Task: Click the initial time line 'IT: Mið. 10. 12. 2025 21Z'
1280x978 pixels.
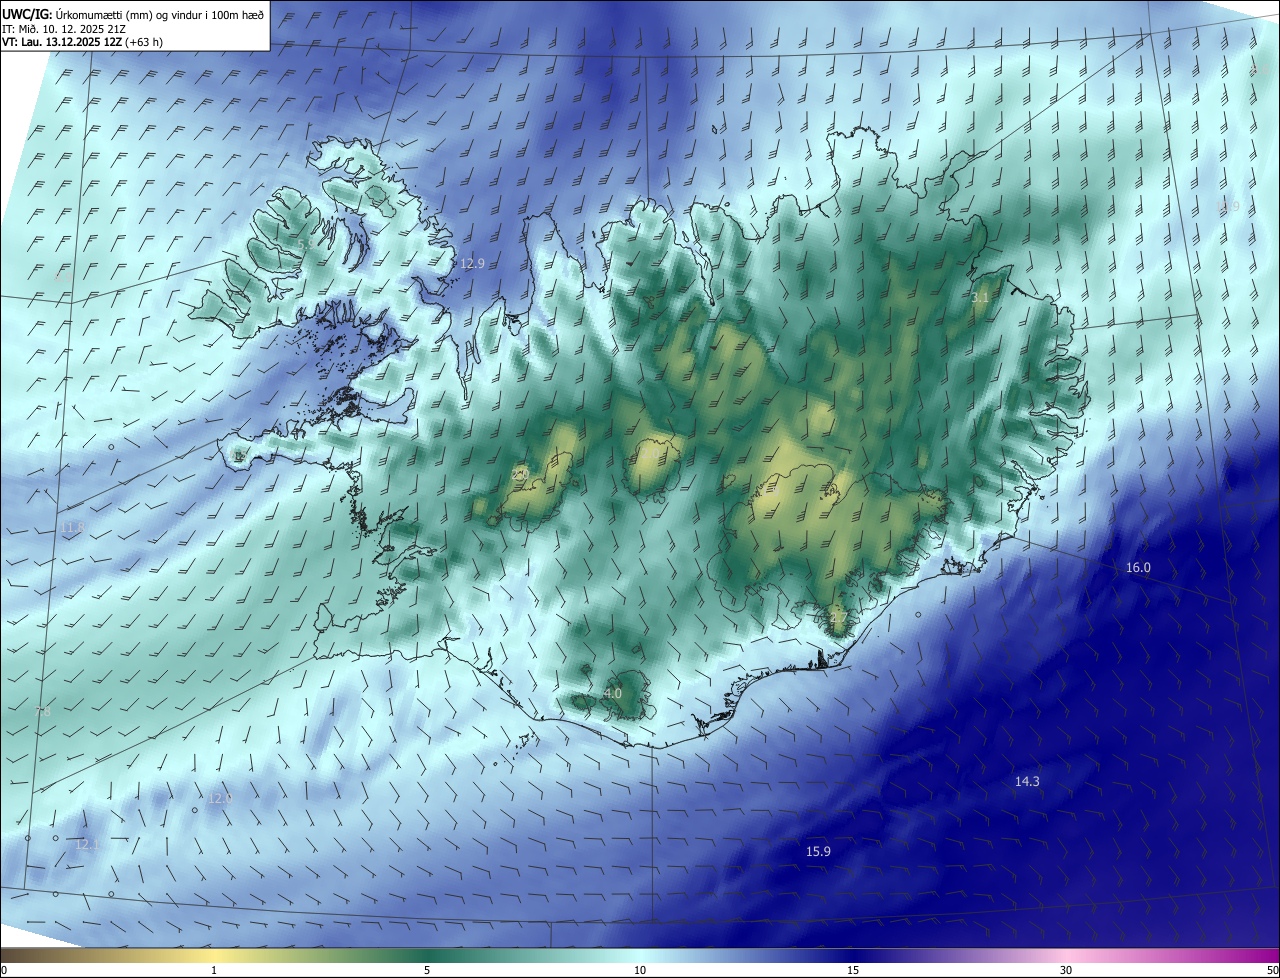Action: point(64,29)
